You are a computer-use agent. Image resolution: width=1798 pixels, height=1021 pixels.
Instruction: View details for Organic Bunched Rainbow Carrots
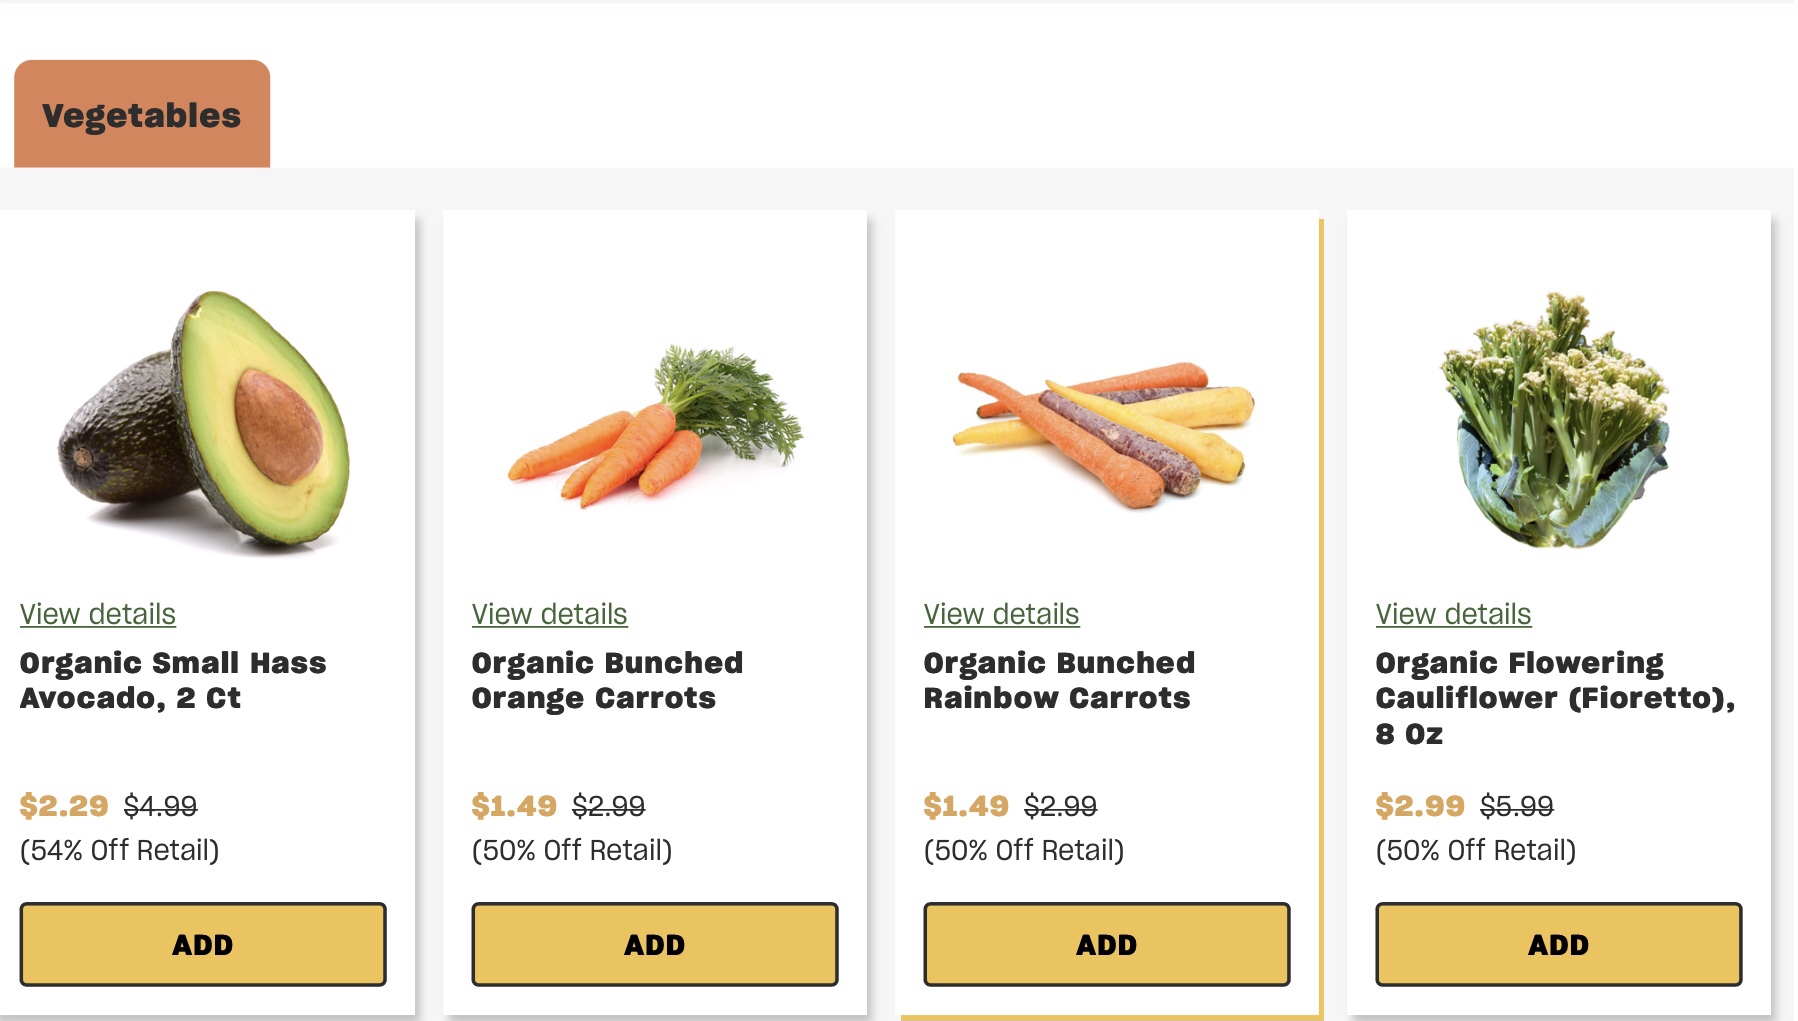1001,614
